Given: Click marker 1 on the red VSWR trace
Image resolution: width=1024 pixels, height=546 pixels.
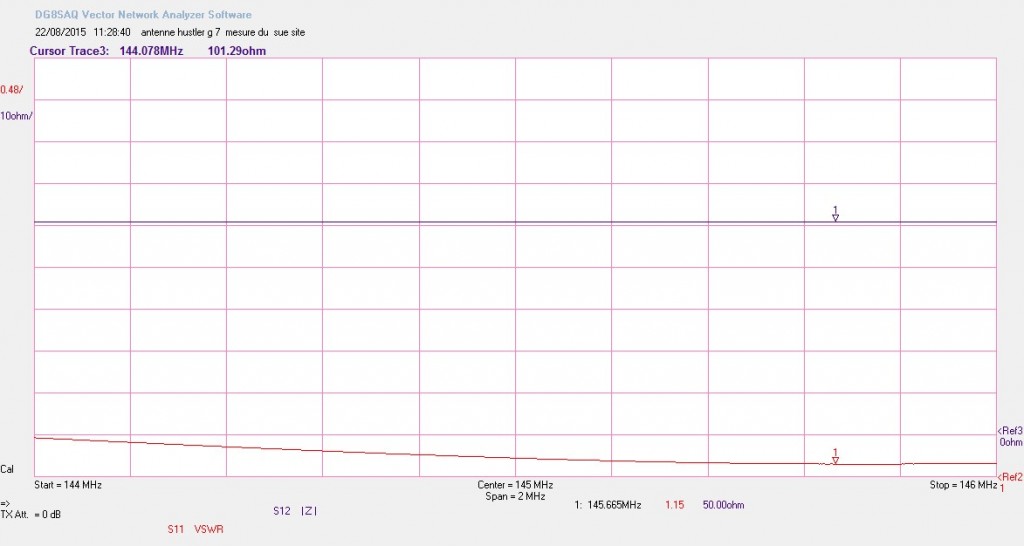Looking at the screenshot, I should pyautogui.click(x=835, y=457).
